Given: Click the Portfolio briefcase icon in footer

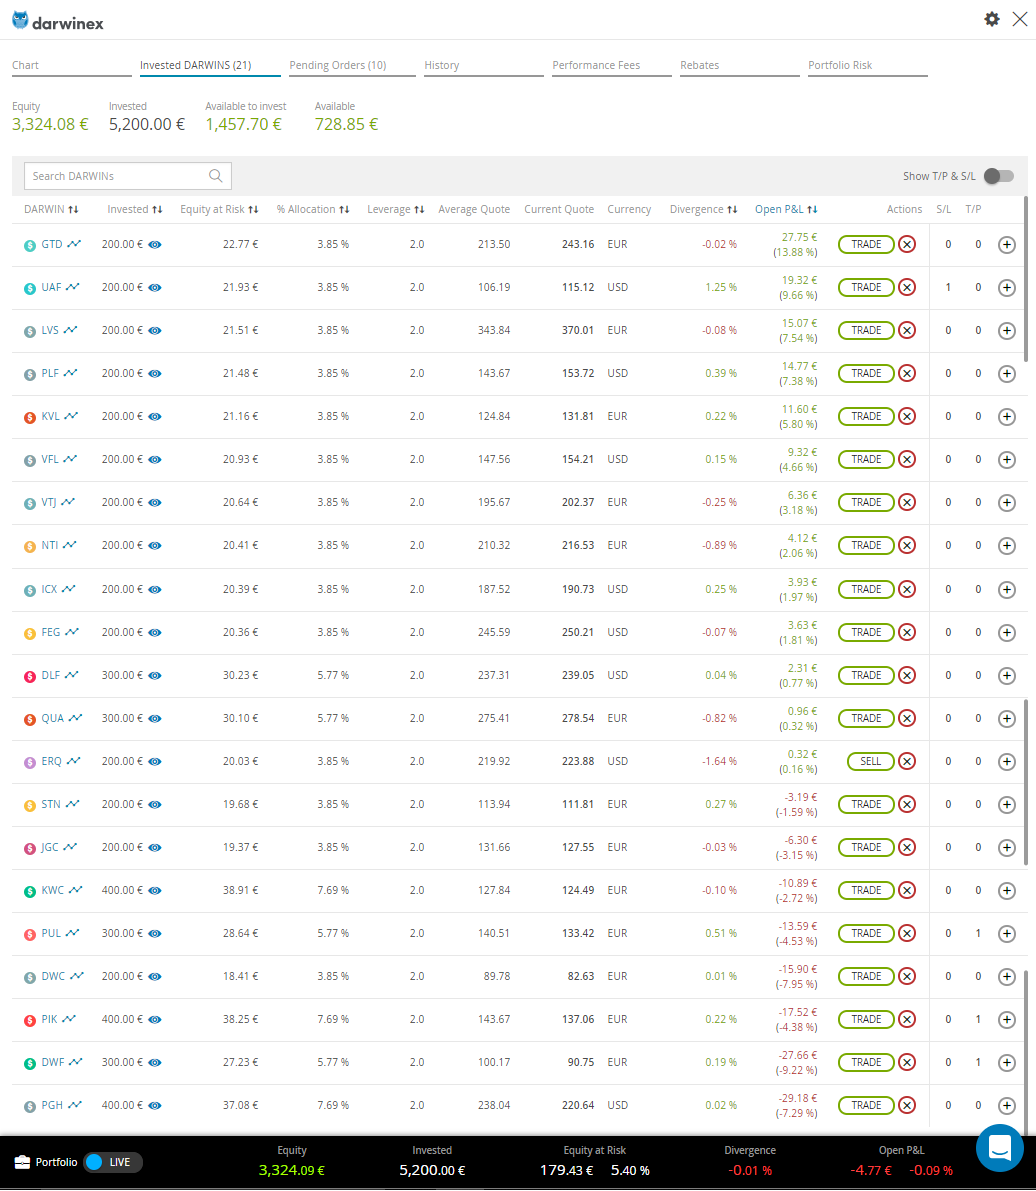Looking at the screenshot, I should [22, 1162].
